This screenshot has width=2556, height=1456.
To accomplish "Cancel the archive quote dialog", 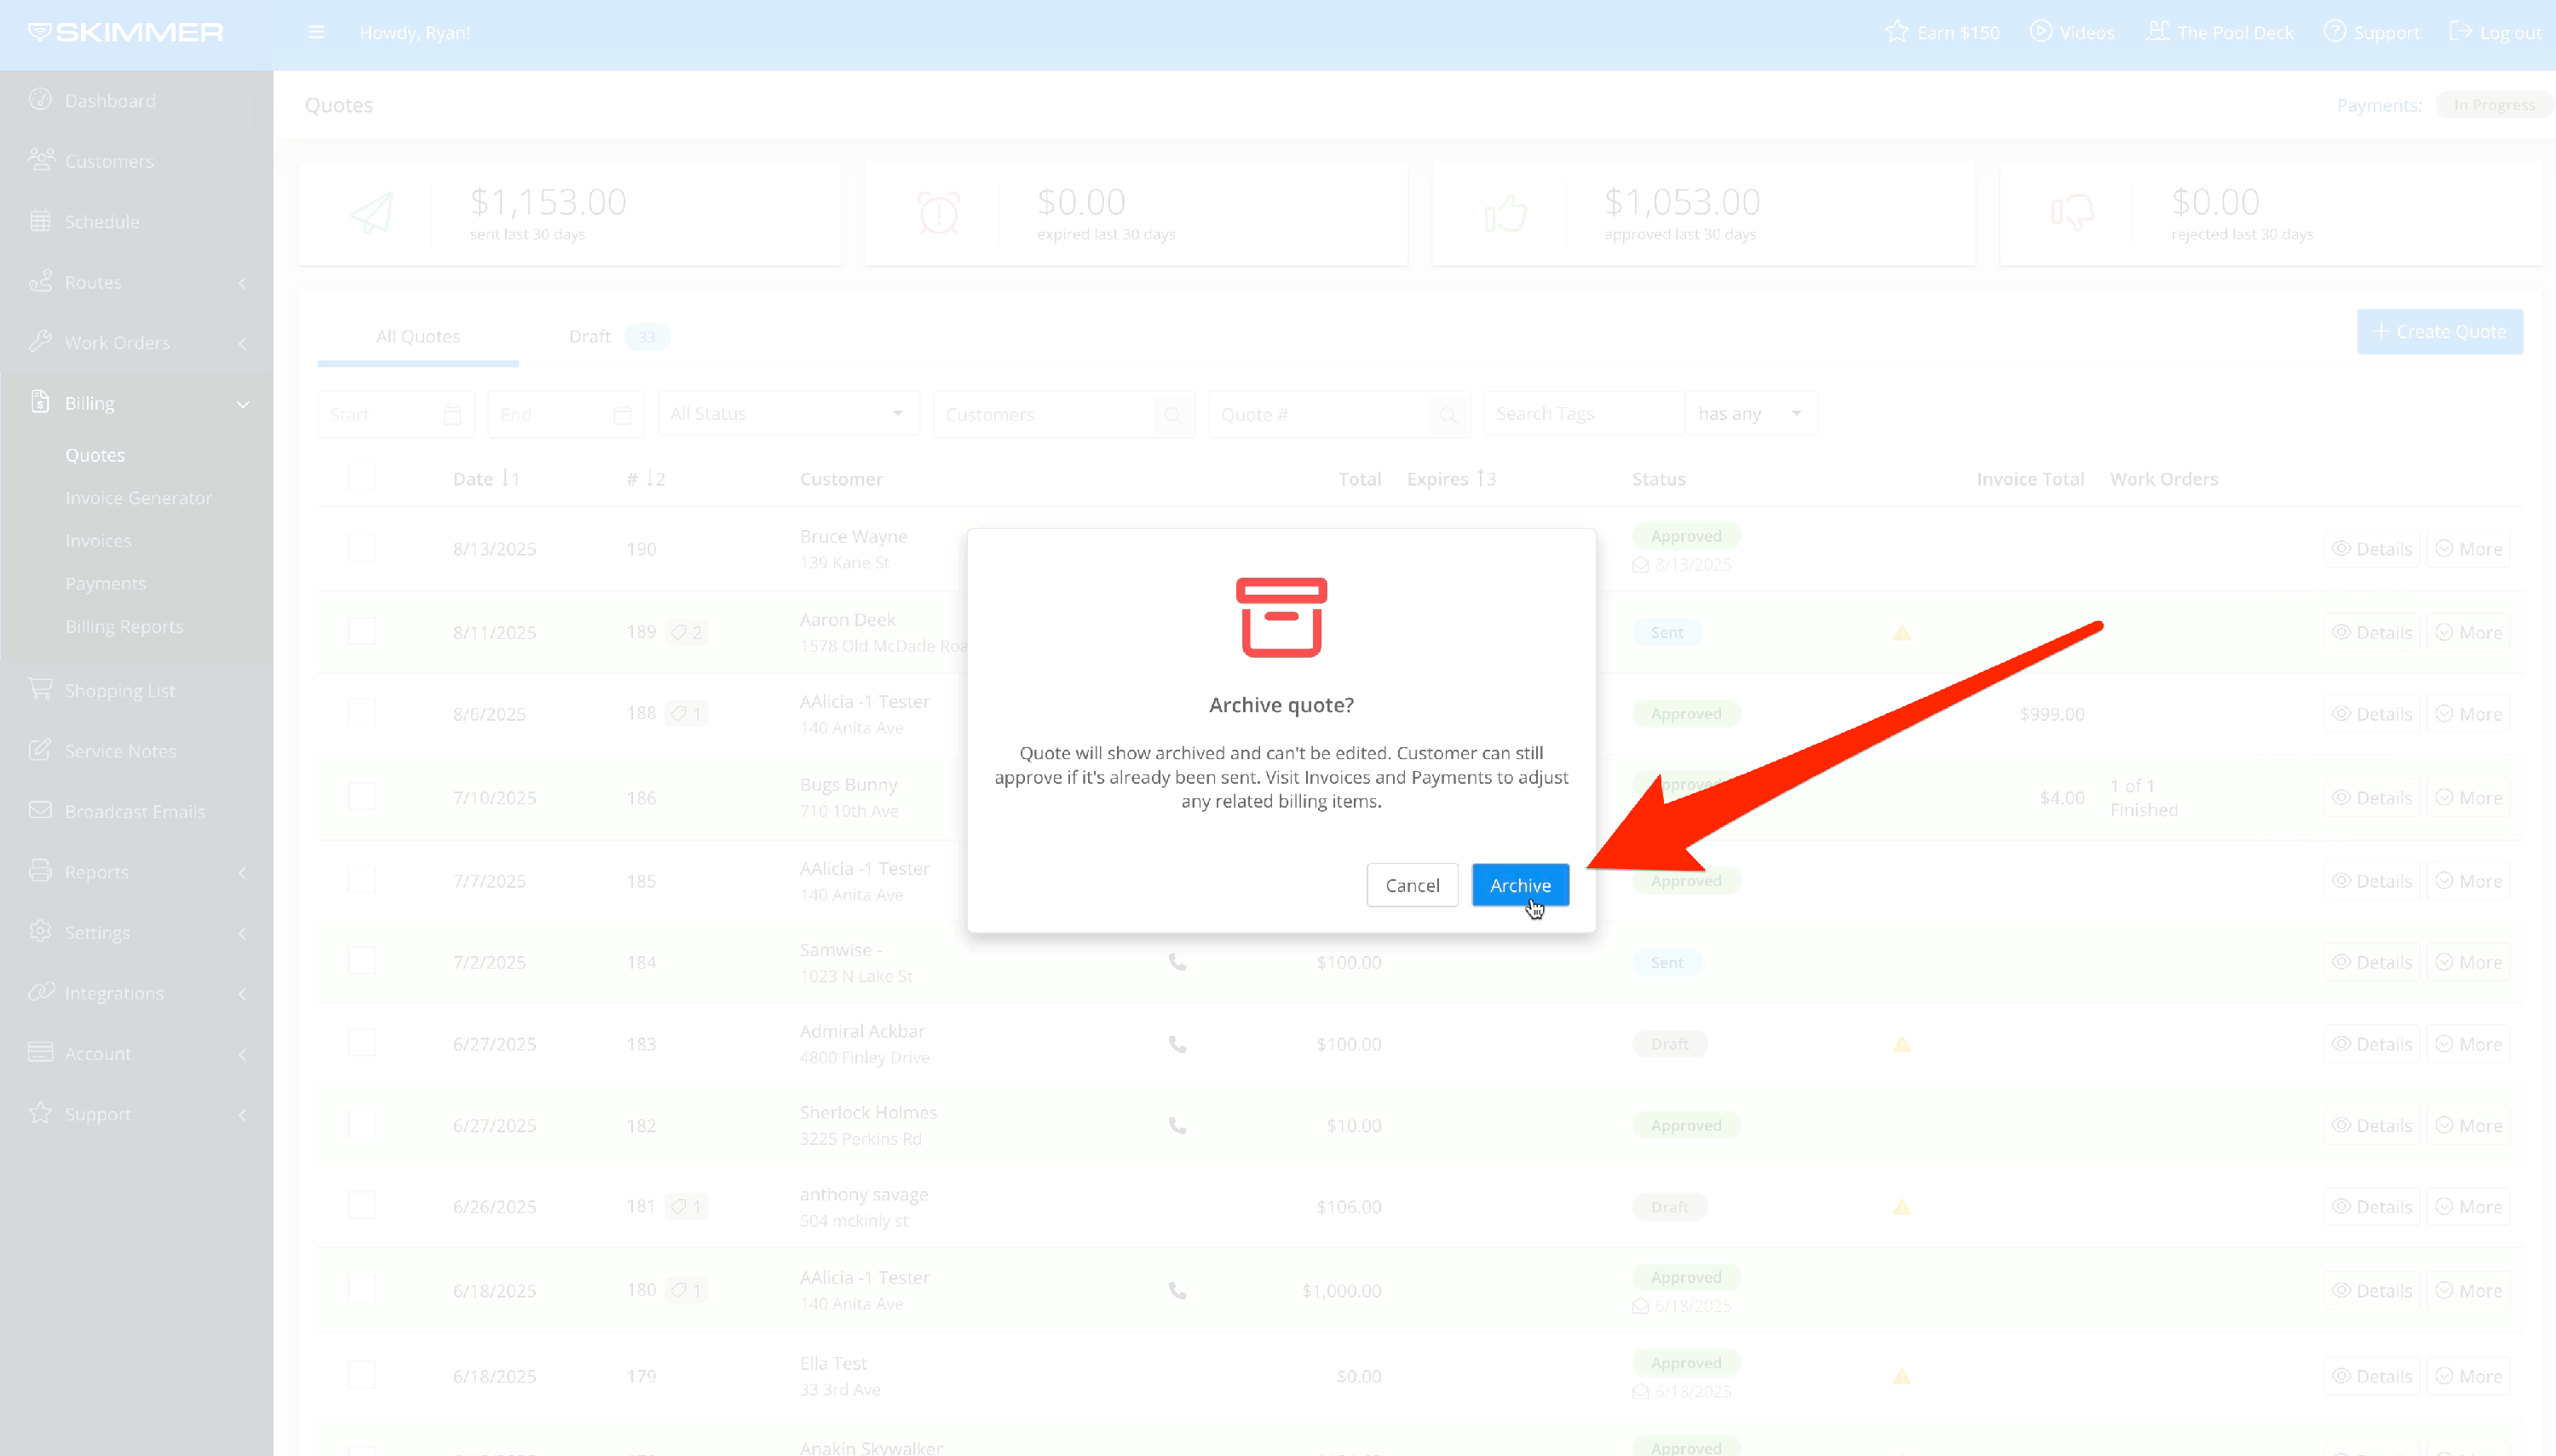I will click(x=1412, y=885).
